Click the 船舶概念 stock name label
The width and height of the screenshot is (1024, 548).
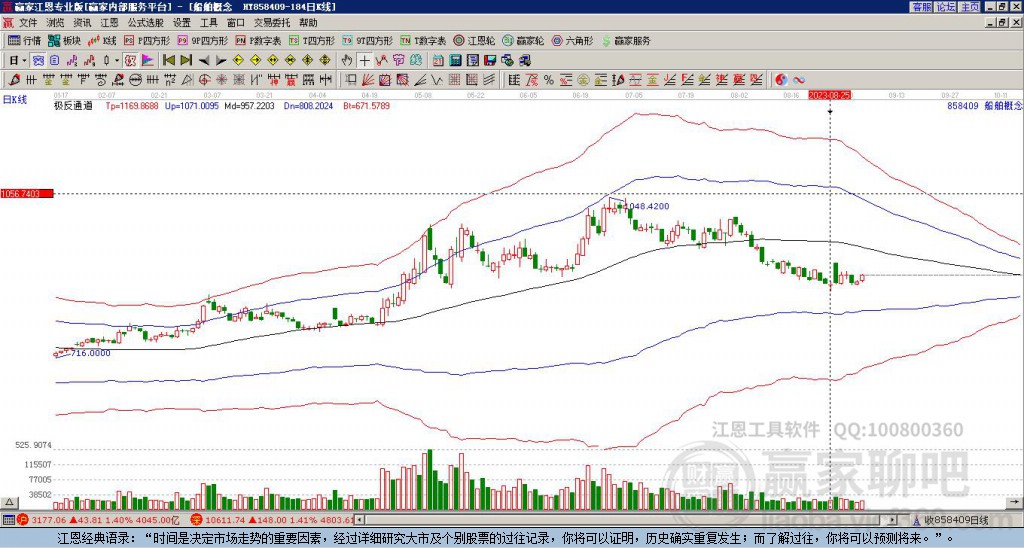coord(1003,105)
